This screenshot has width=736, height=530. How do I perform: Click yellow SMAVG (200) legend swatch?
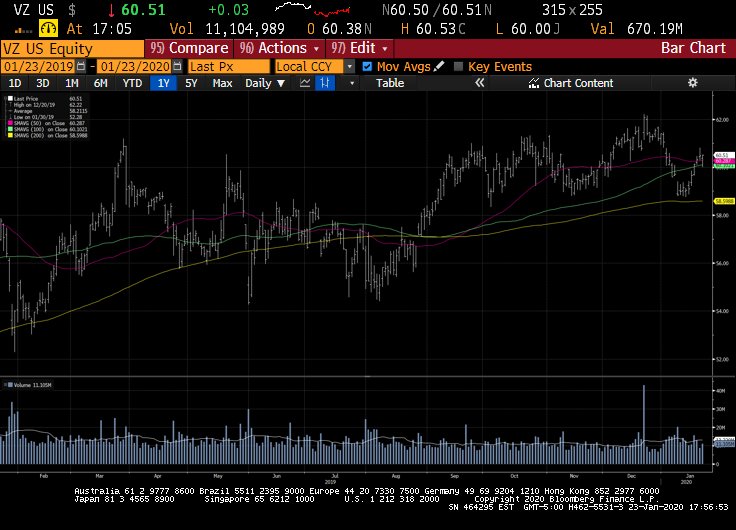pos(10,135)
